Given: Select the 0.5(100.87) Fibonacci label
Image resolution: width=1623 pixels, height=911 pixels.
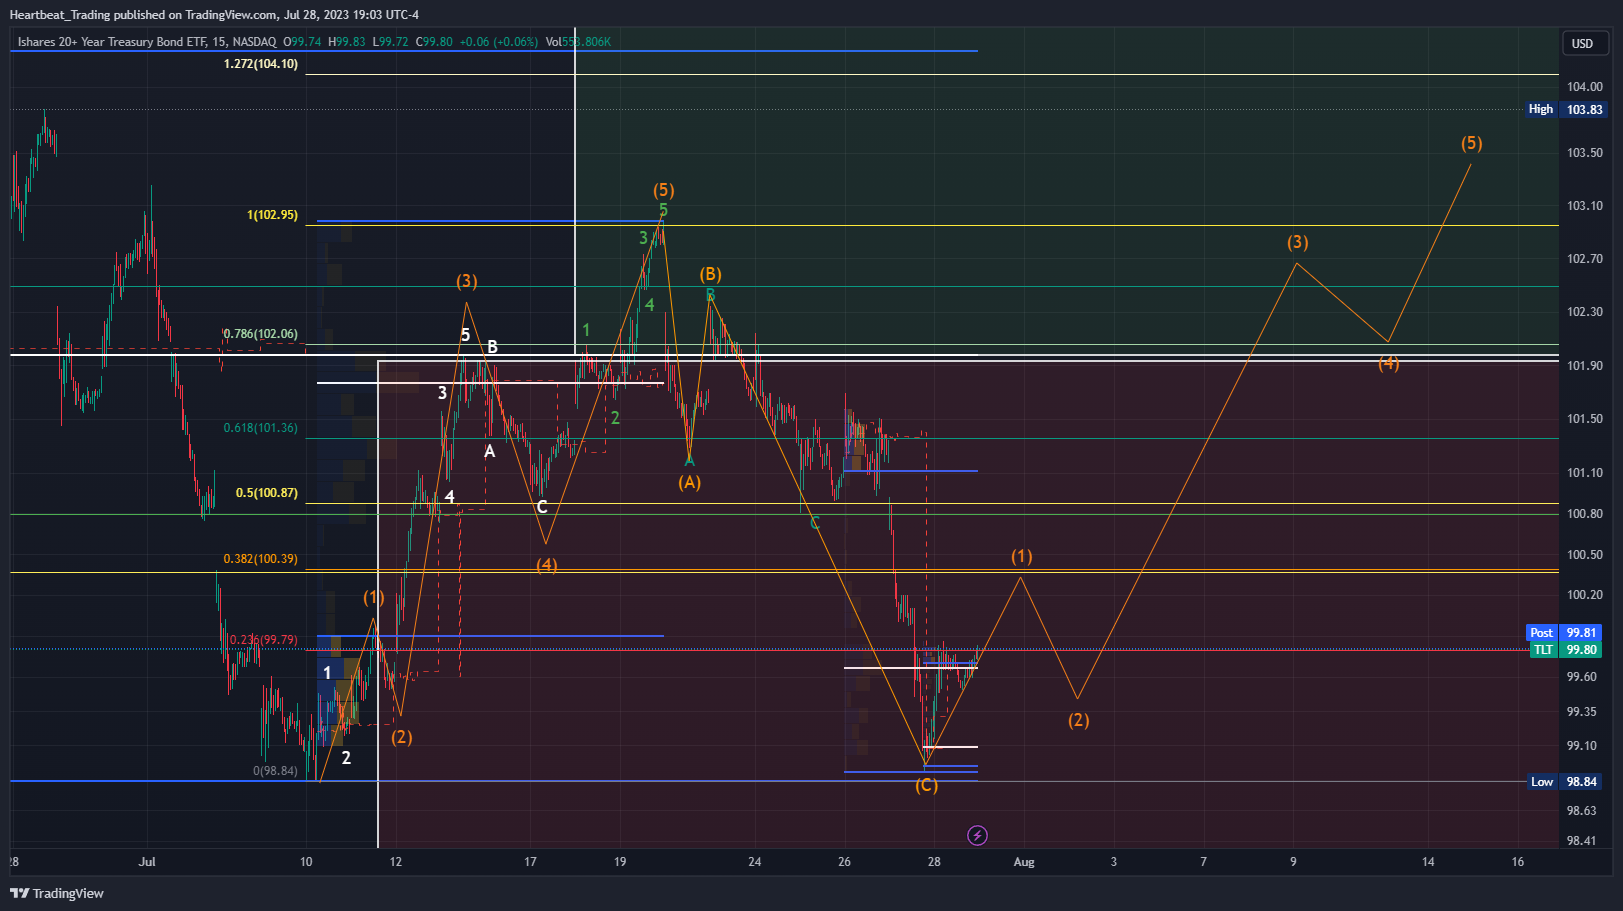Looking at the screenshot, I should tap(267, 493).
